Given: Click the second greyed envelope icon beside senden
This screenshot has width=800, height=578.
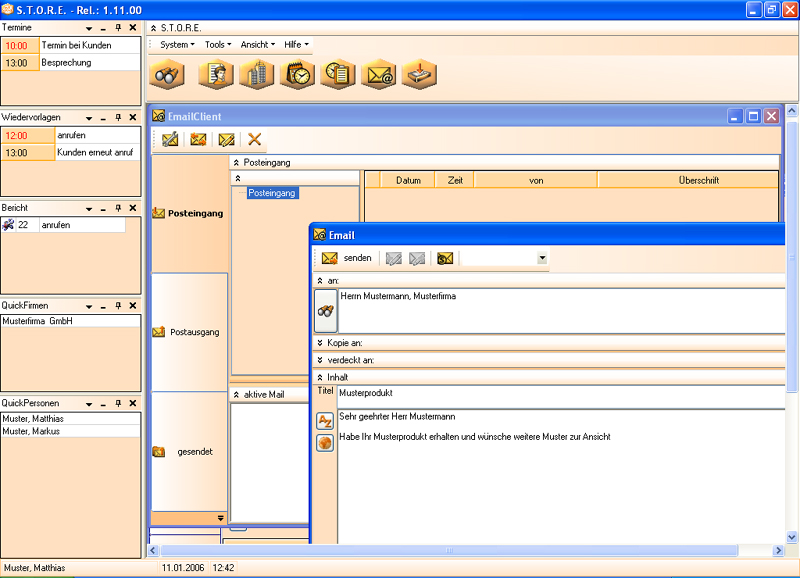Looking at the screenshot, I should (417, 259).
